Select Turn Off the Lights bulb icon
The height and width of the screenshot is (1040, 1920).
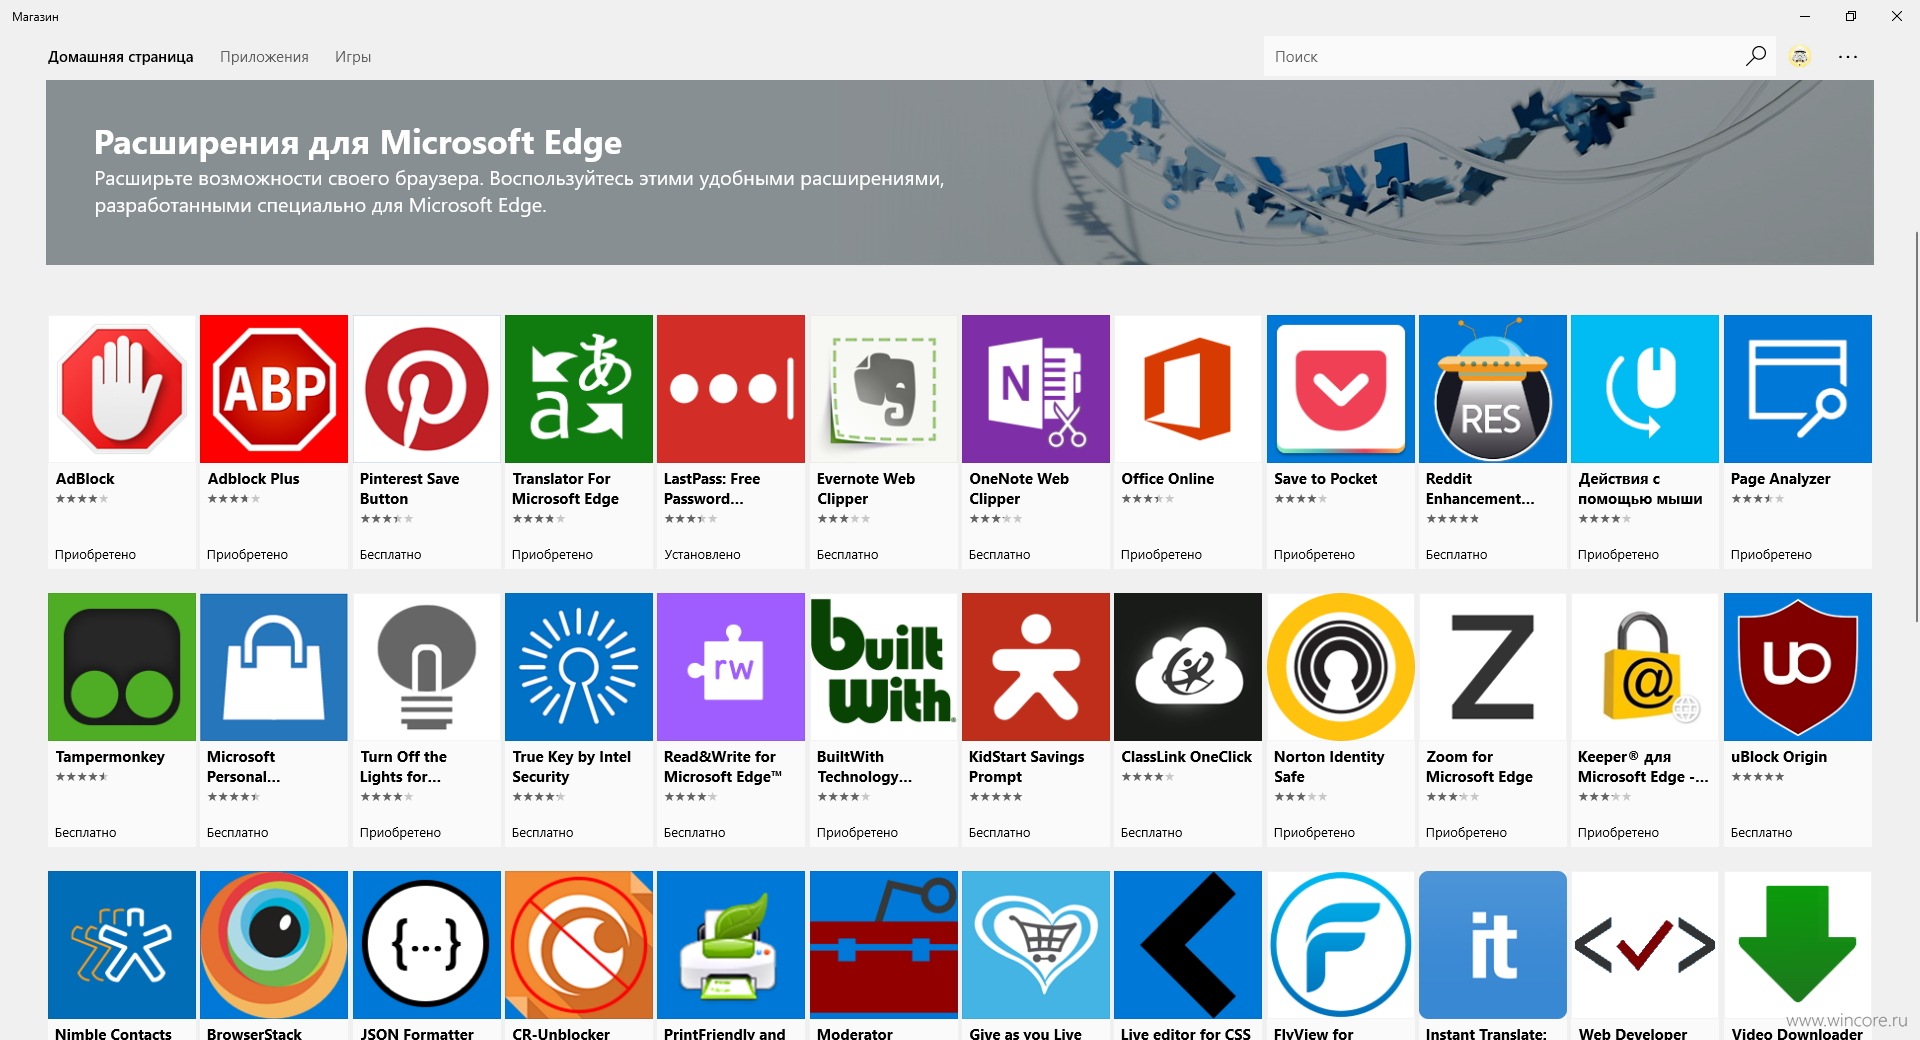click(427, 667)
